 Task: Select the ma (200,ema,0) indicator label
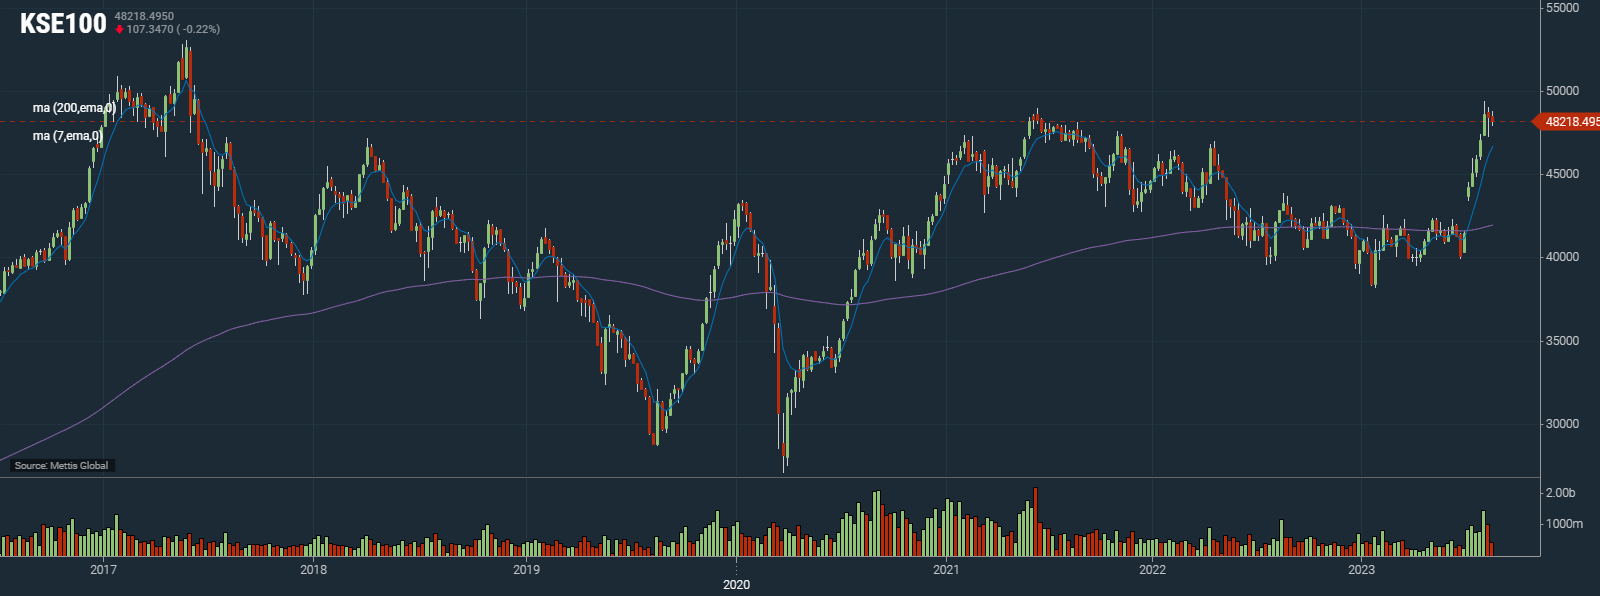(74, 108)
